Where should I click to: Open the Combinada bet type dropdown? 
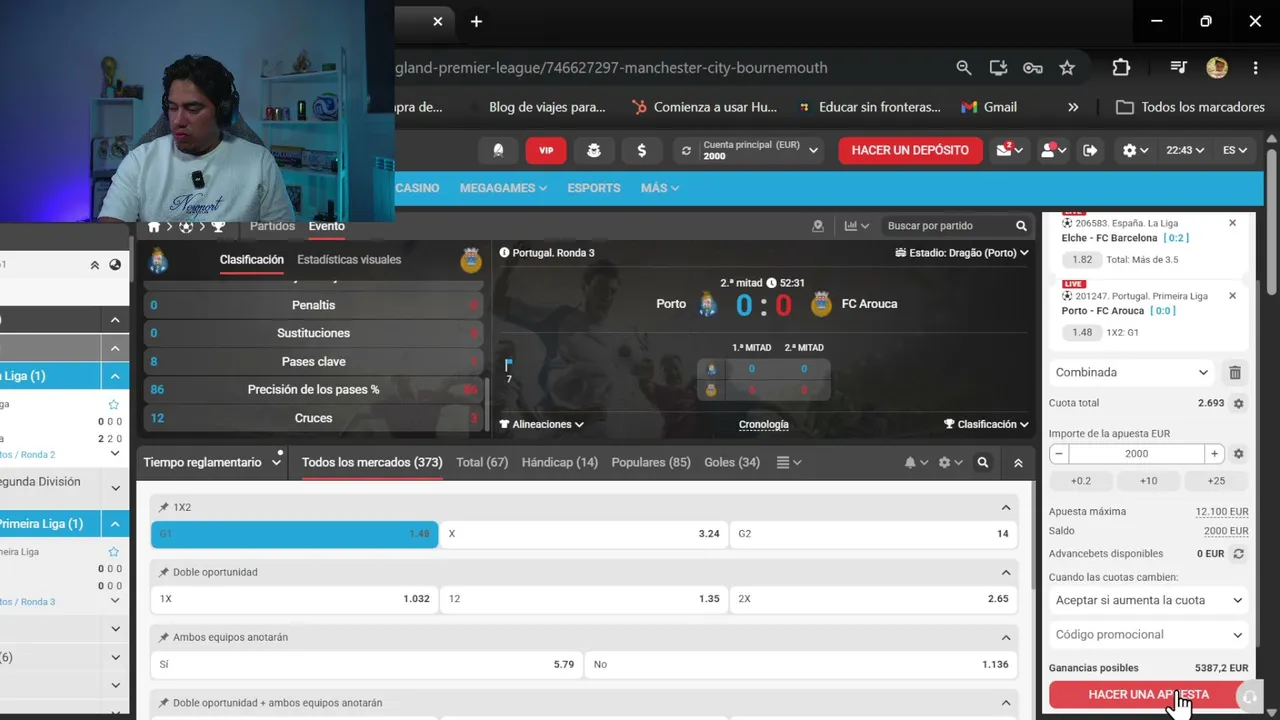[1133, 372]
